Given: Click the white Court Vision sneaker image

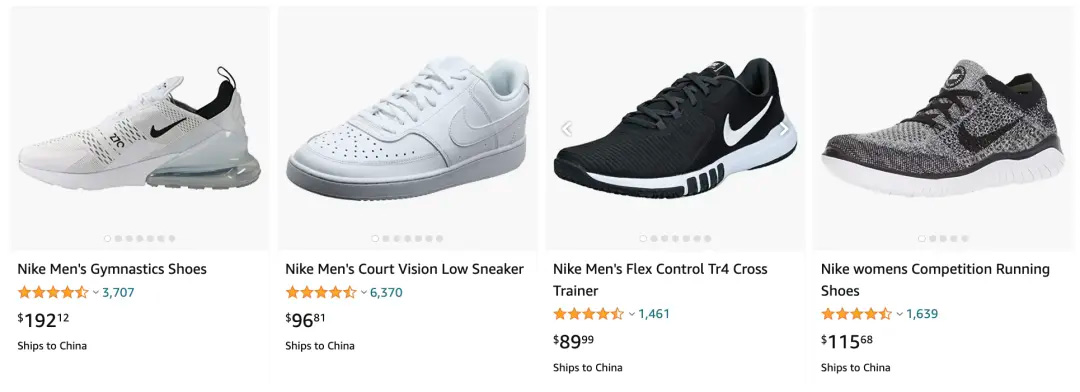Looking at the screenshot, I should 408,128.
